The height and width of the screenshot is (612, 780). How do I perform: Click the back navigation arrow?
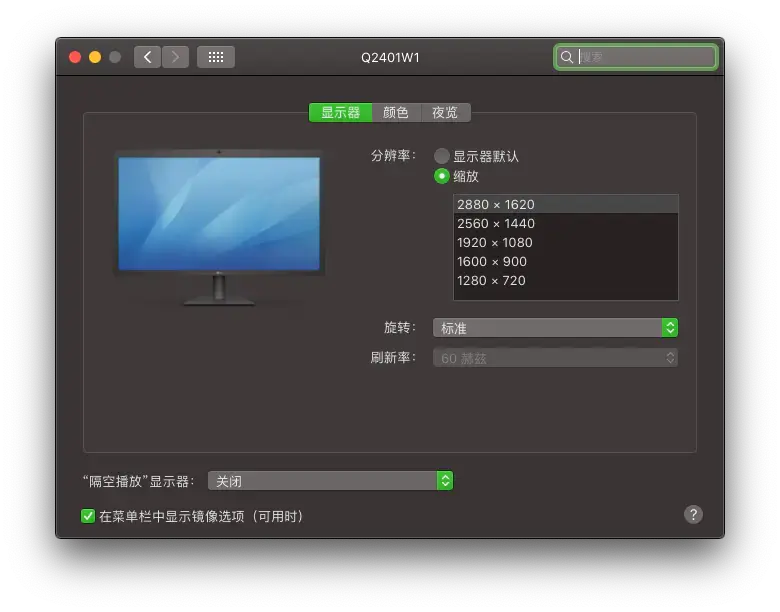[147, 57]
